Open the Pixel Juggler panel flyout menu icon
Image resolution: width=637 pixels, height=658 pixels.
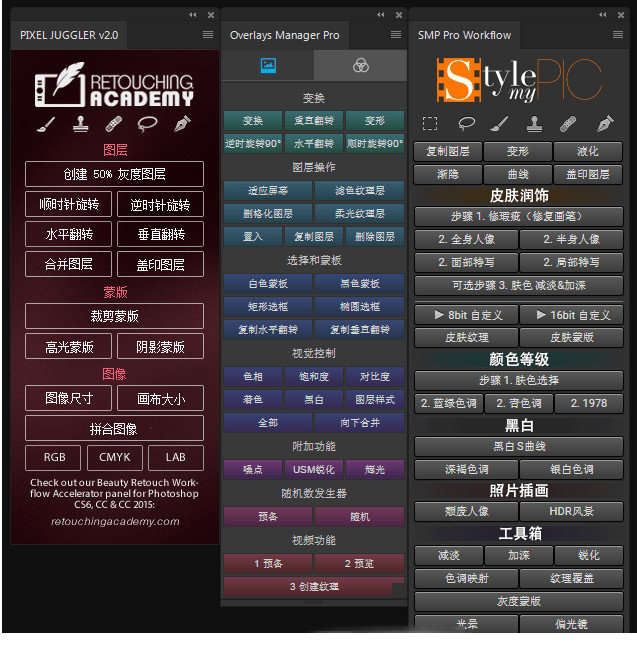pyautogui.click(x=208, y=35)
